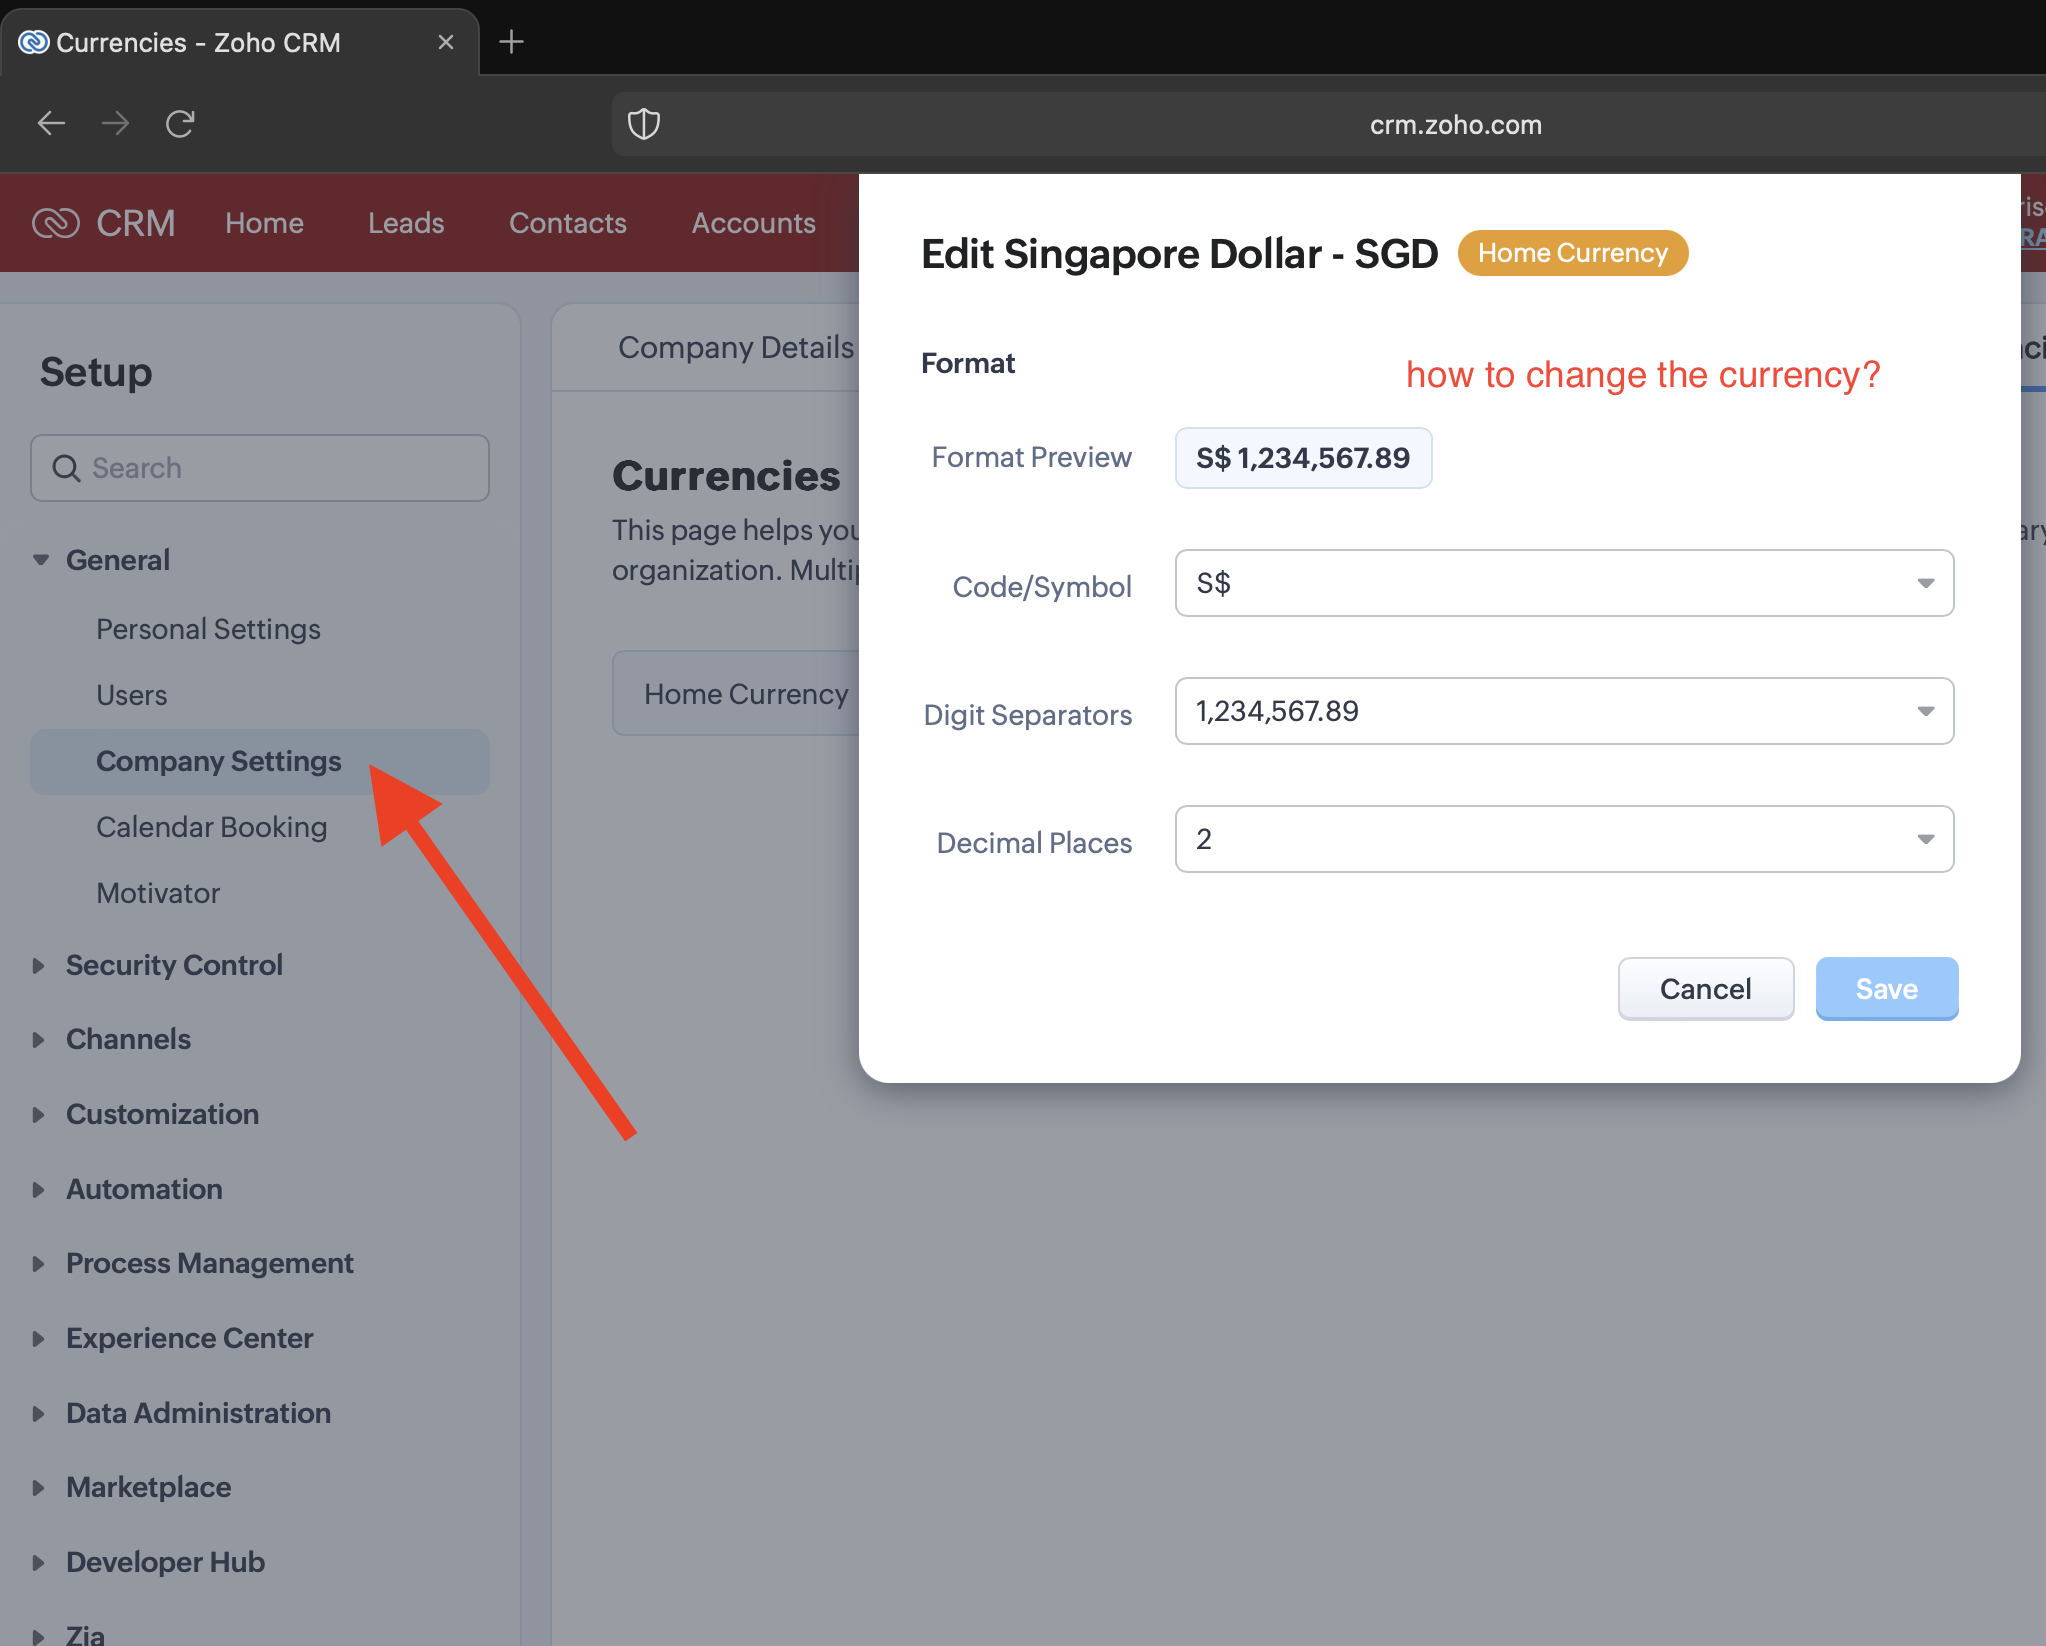
Task: Click the browser forward arrow
Action: tap(116, 124)
